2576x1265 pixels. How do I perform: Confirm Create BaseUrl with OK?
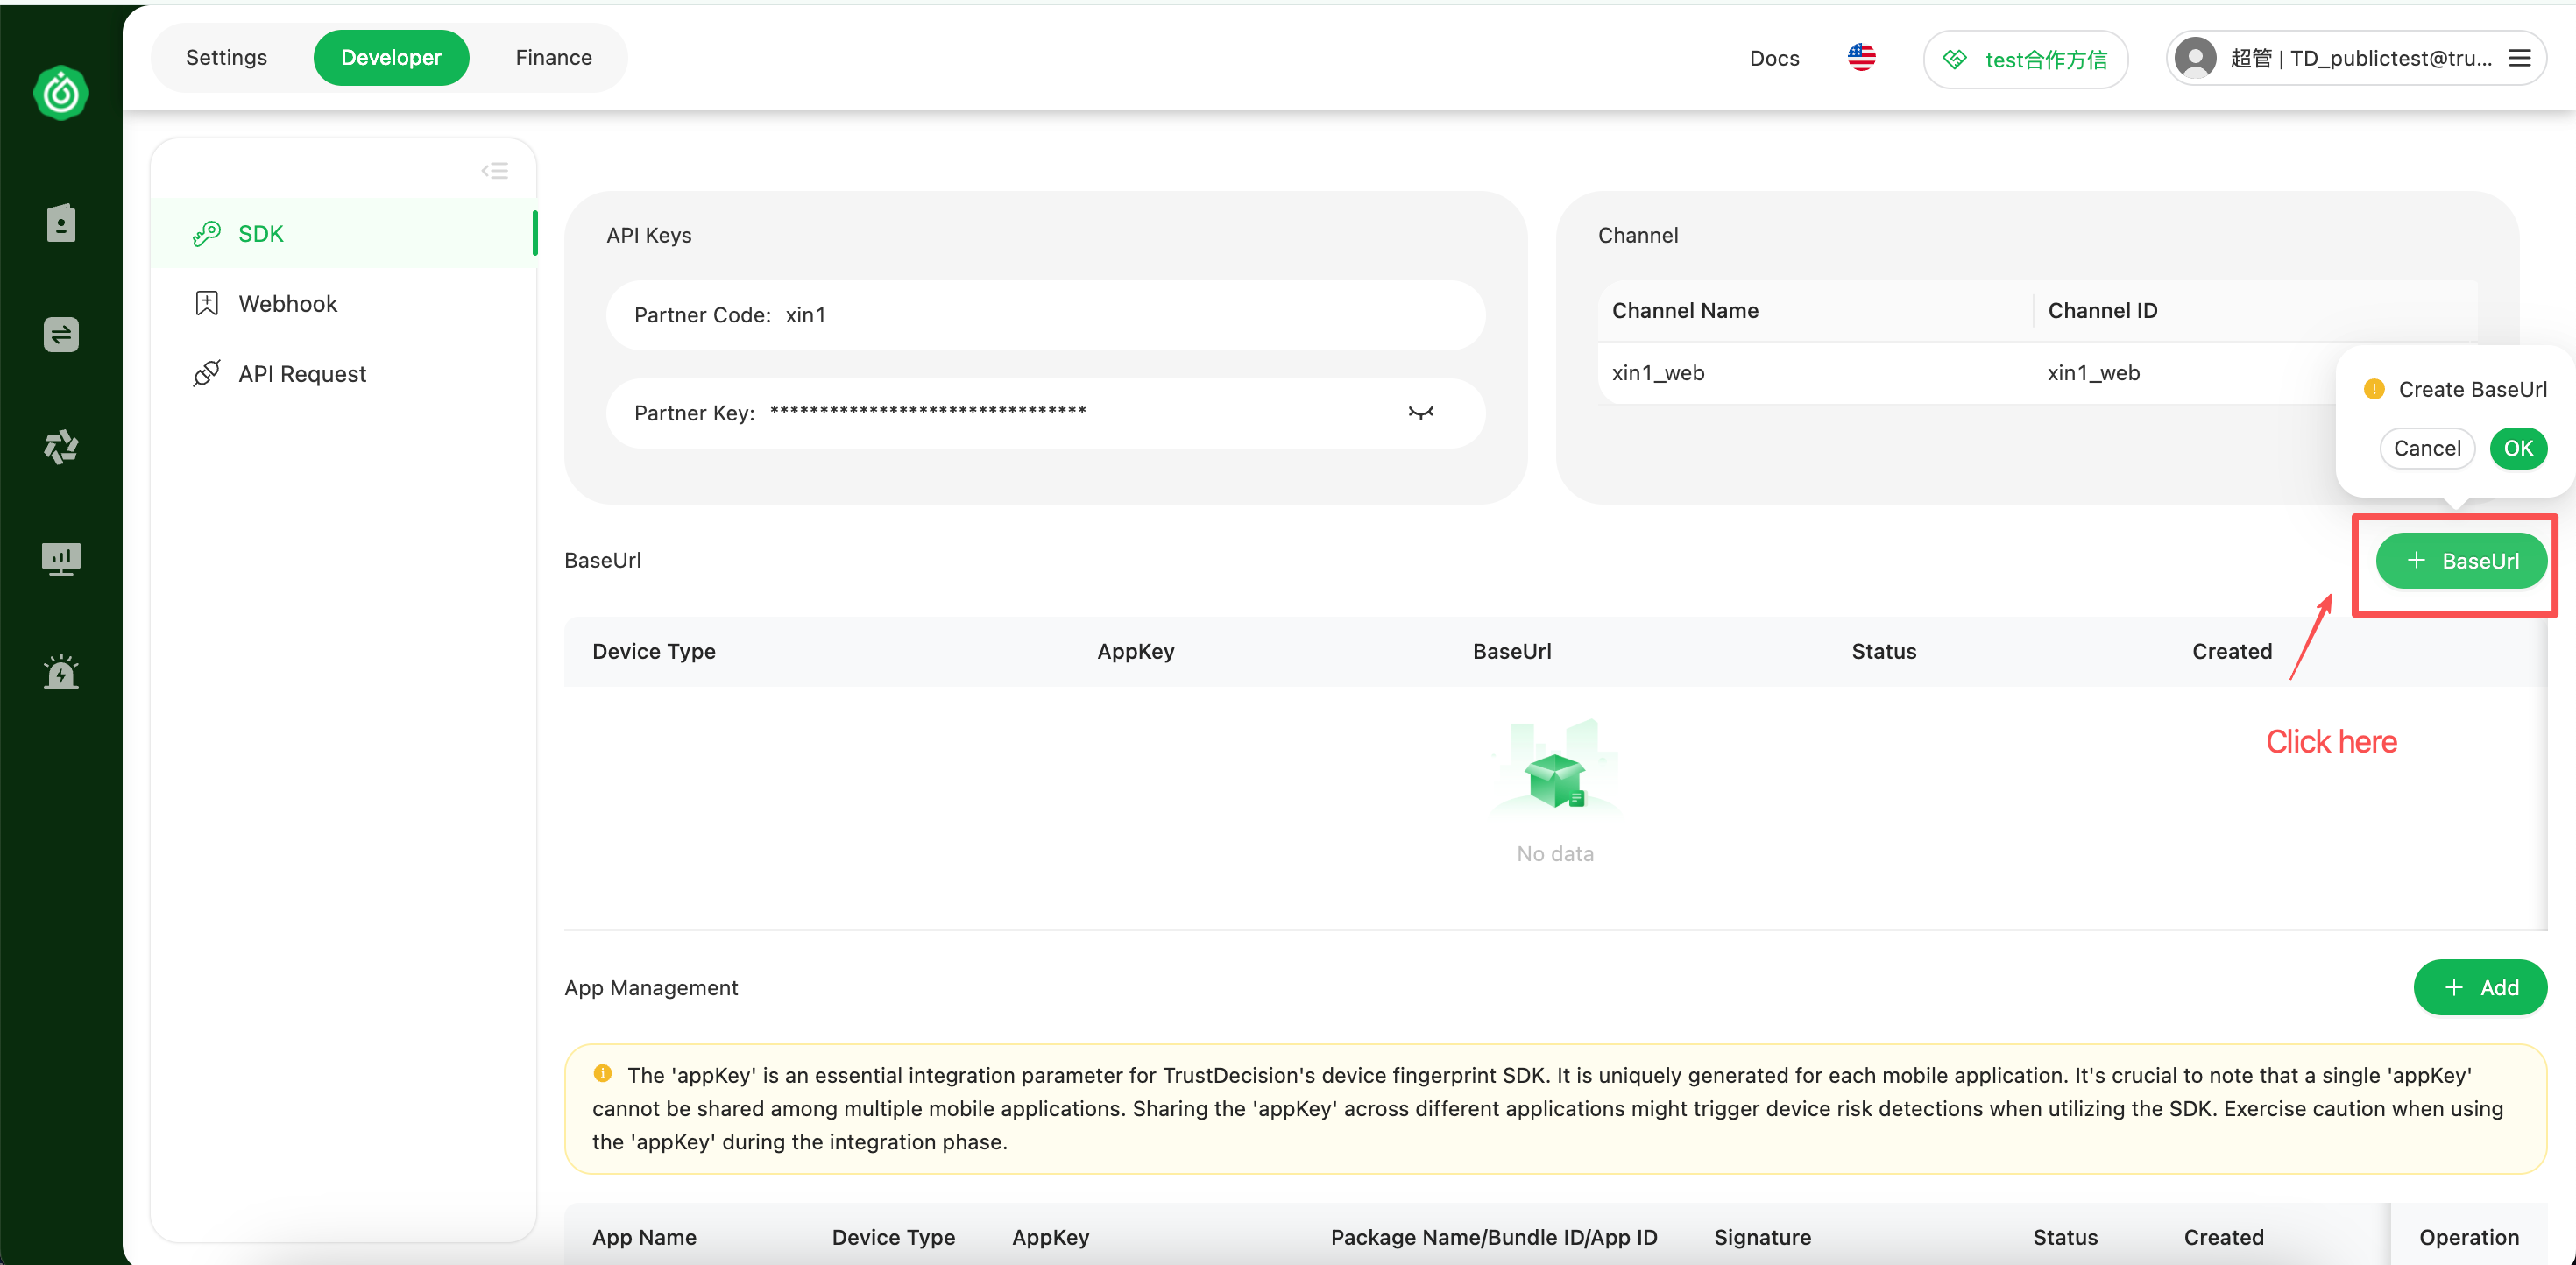tap(2517, 448)
